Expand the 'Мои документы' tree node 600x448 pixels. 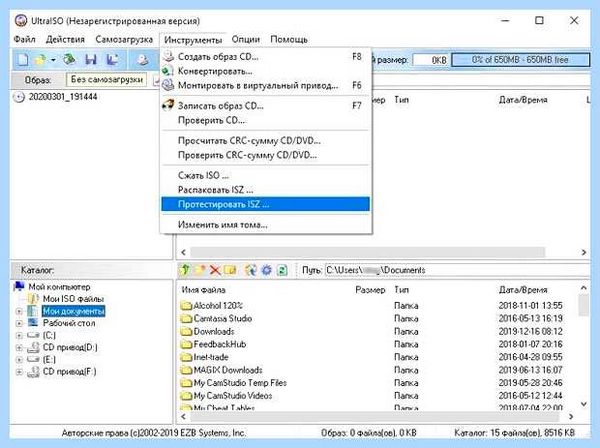point(19,311)
